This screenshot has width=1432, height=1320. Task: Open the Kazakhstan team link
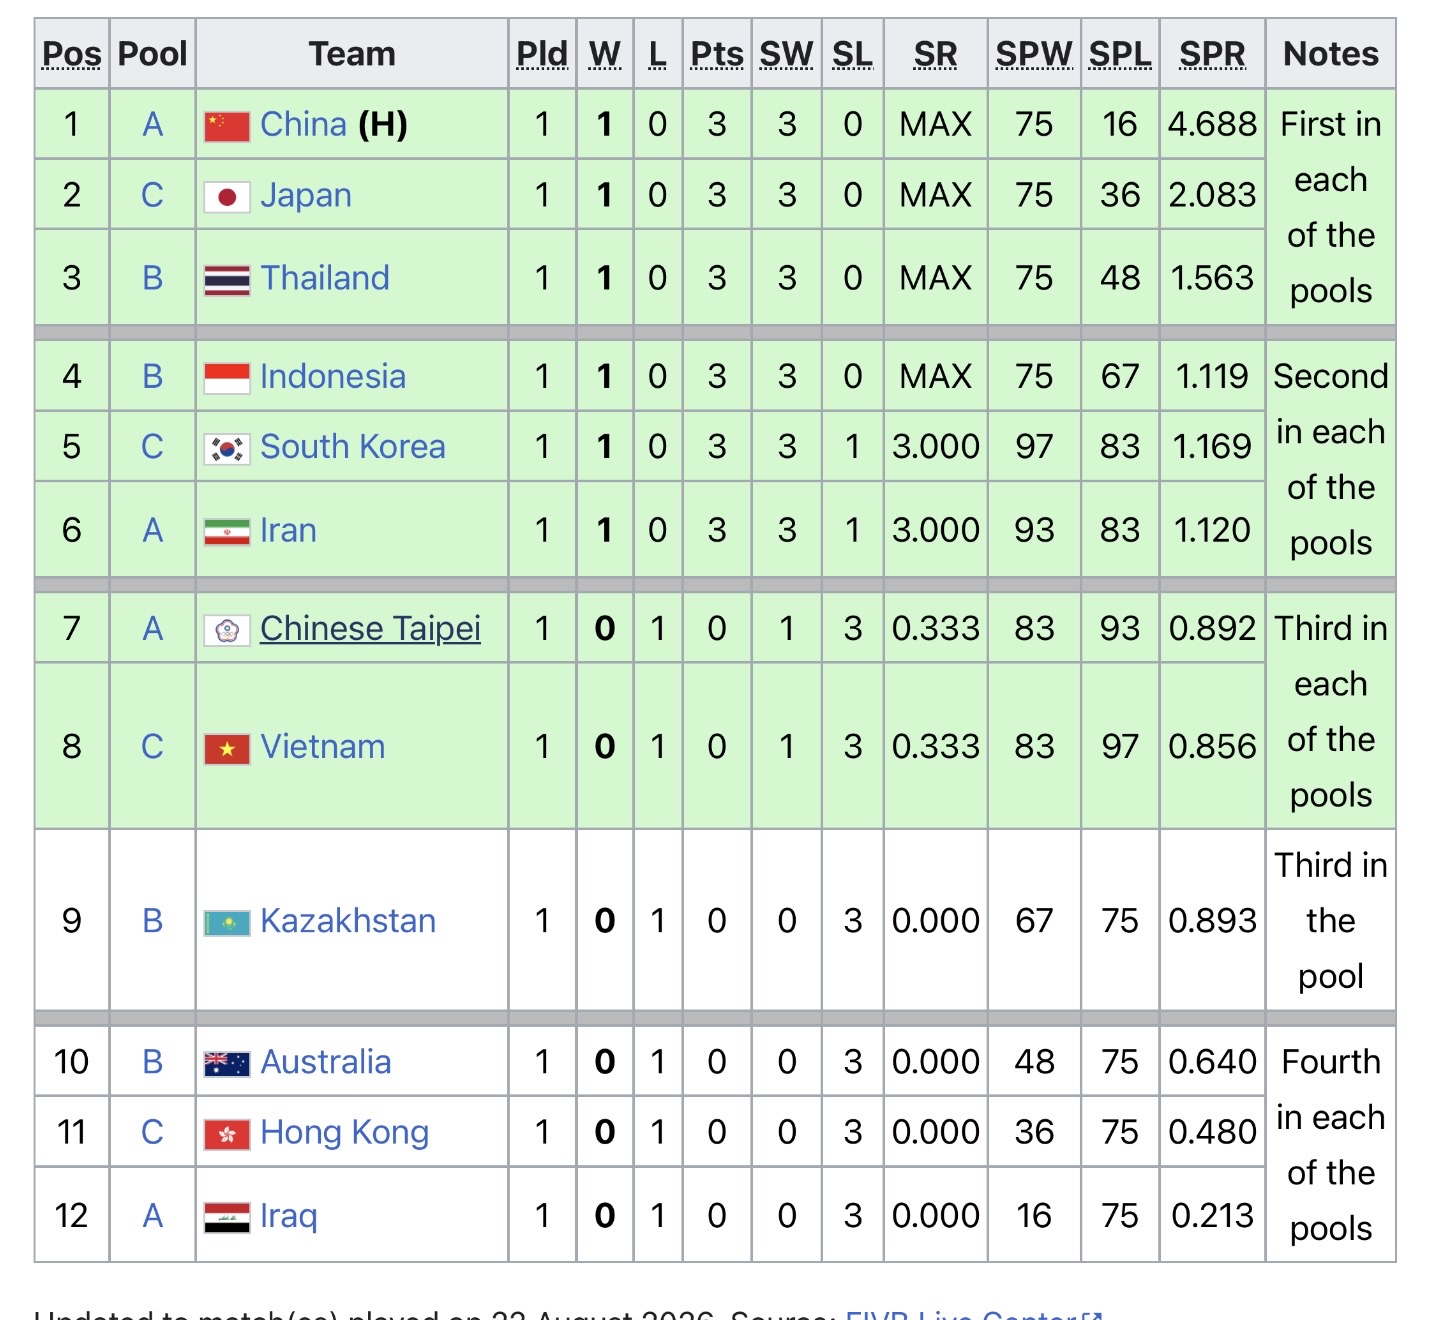pyautogui.click(x=348, y=920)
